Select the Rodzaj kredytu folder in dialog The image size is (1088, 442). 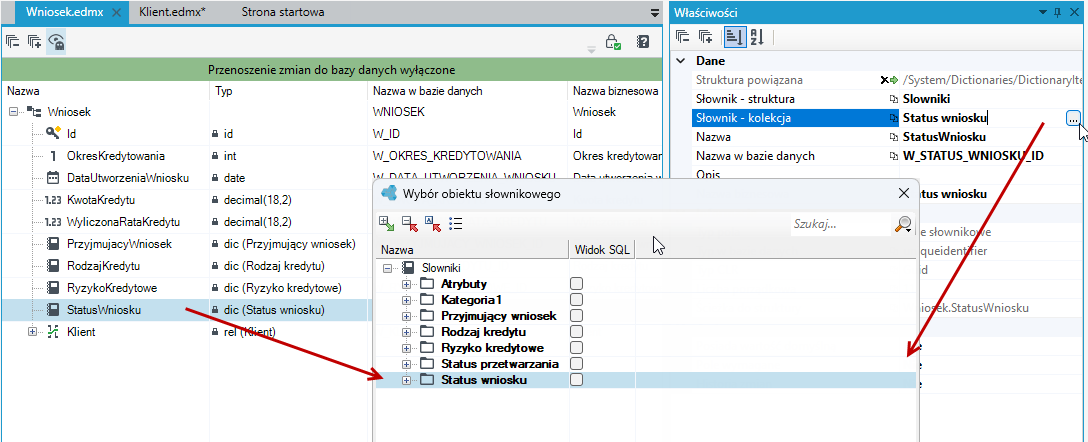coord(483,332)
